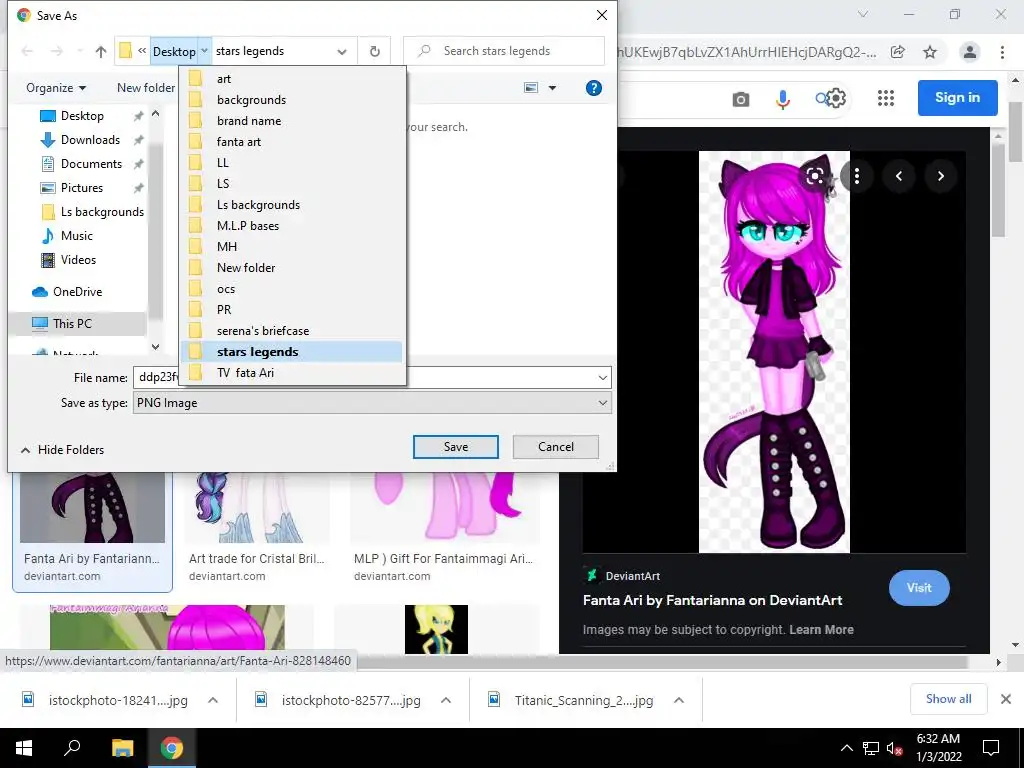Open istockphoto-82577 download options arrow
The height and width of the screenshot is (768, 1024).
pyautogui.click(x=446, y=700)
